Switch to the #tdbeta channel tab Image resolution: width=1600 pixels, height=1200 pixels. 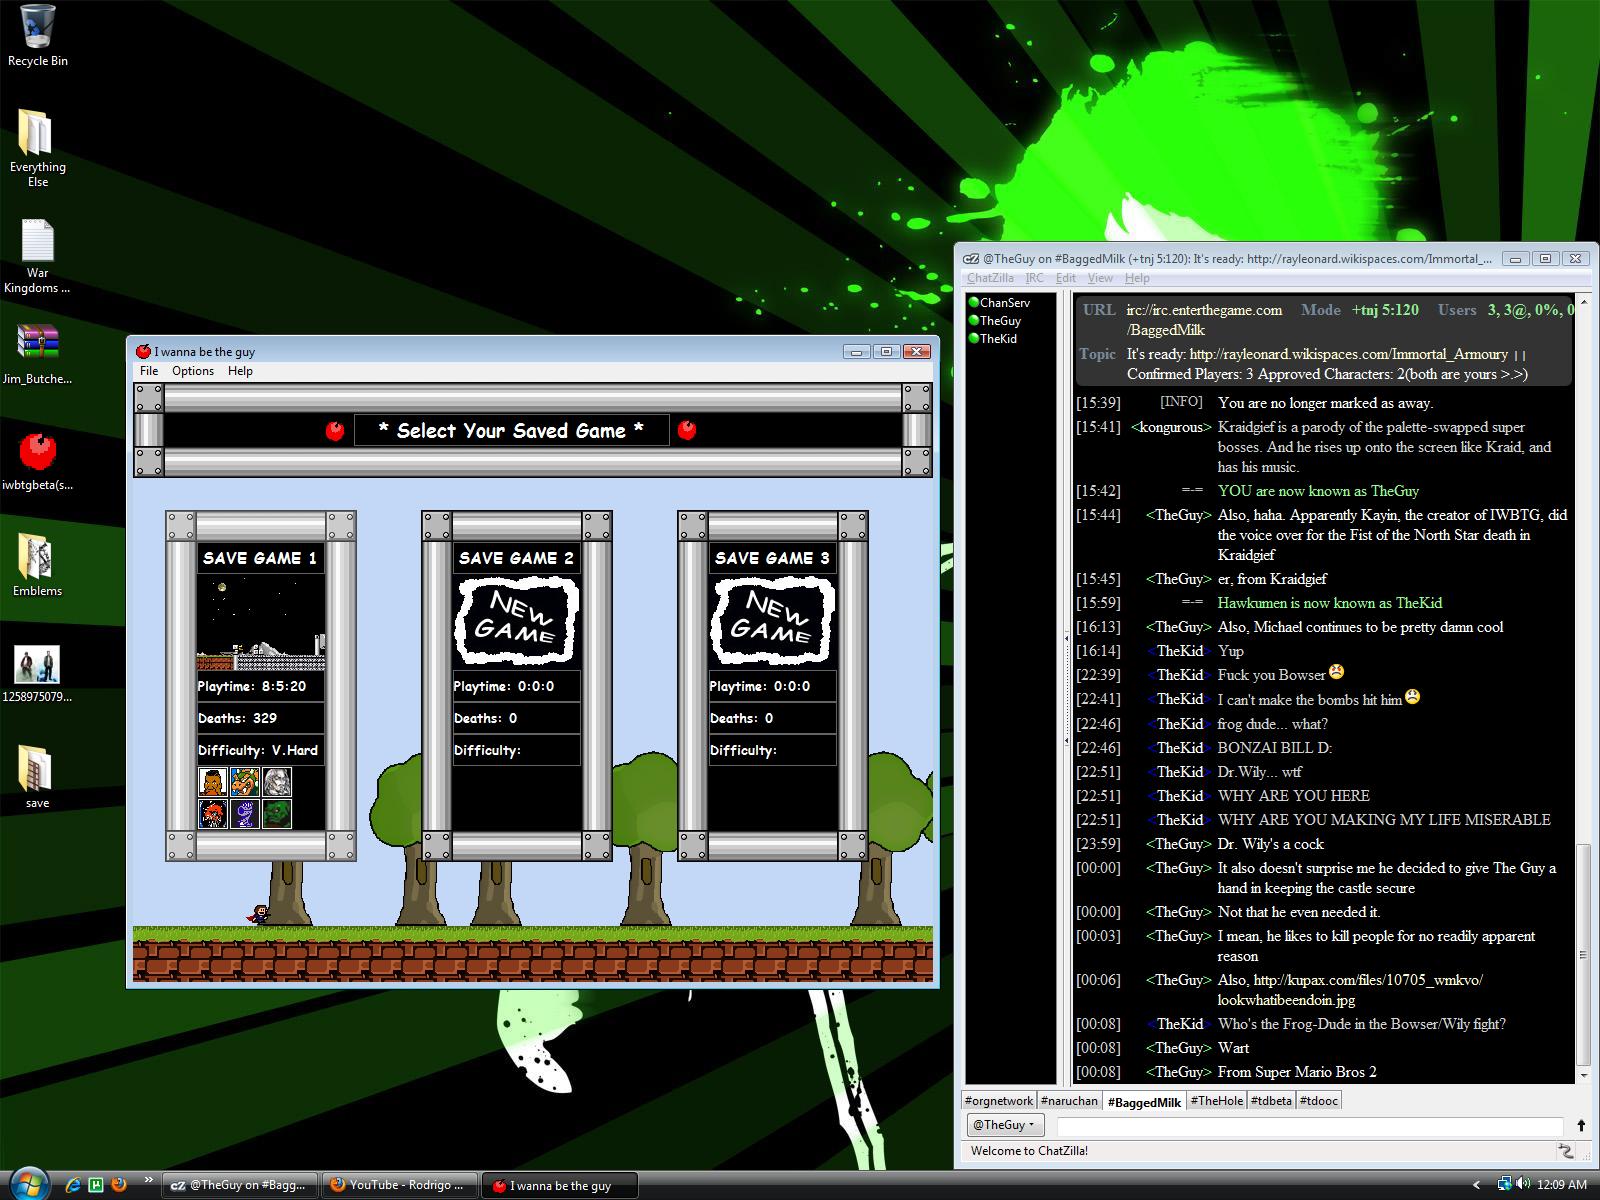click(1271, 1101)
